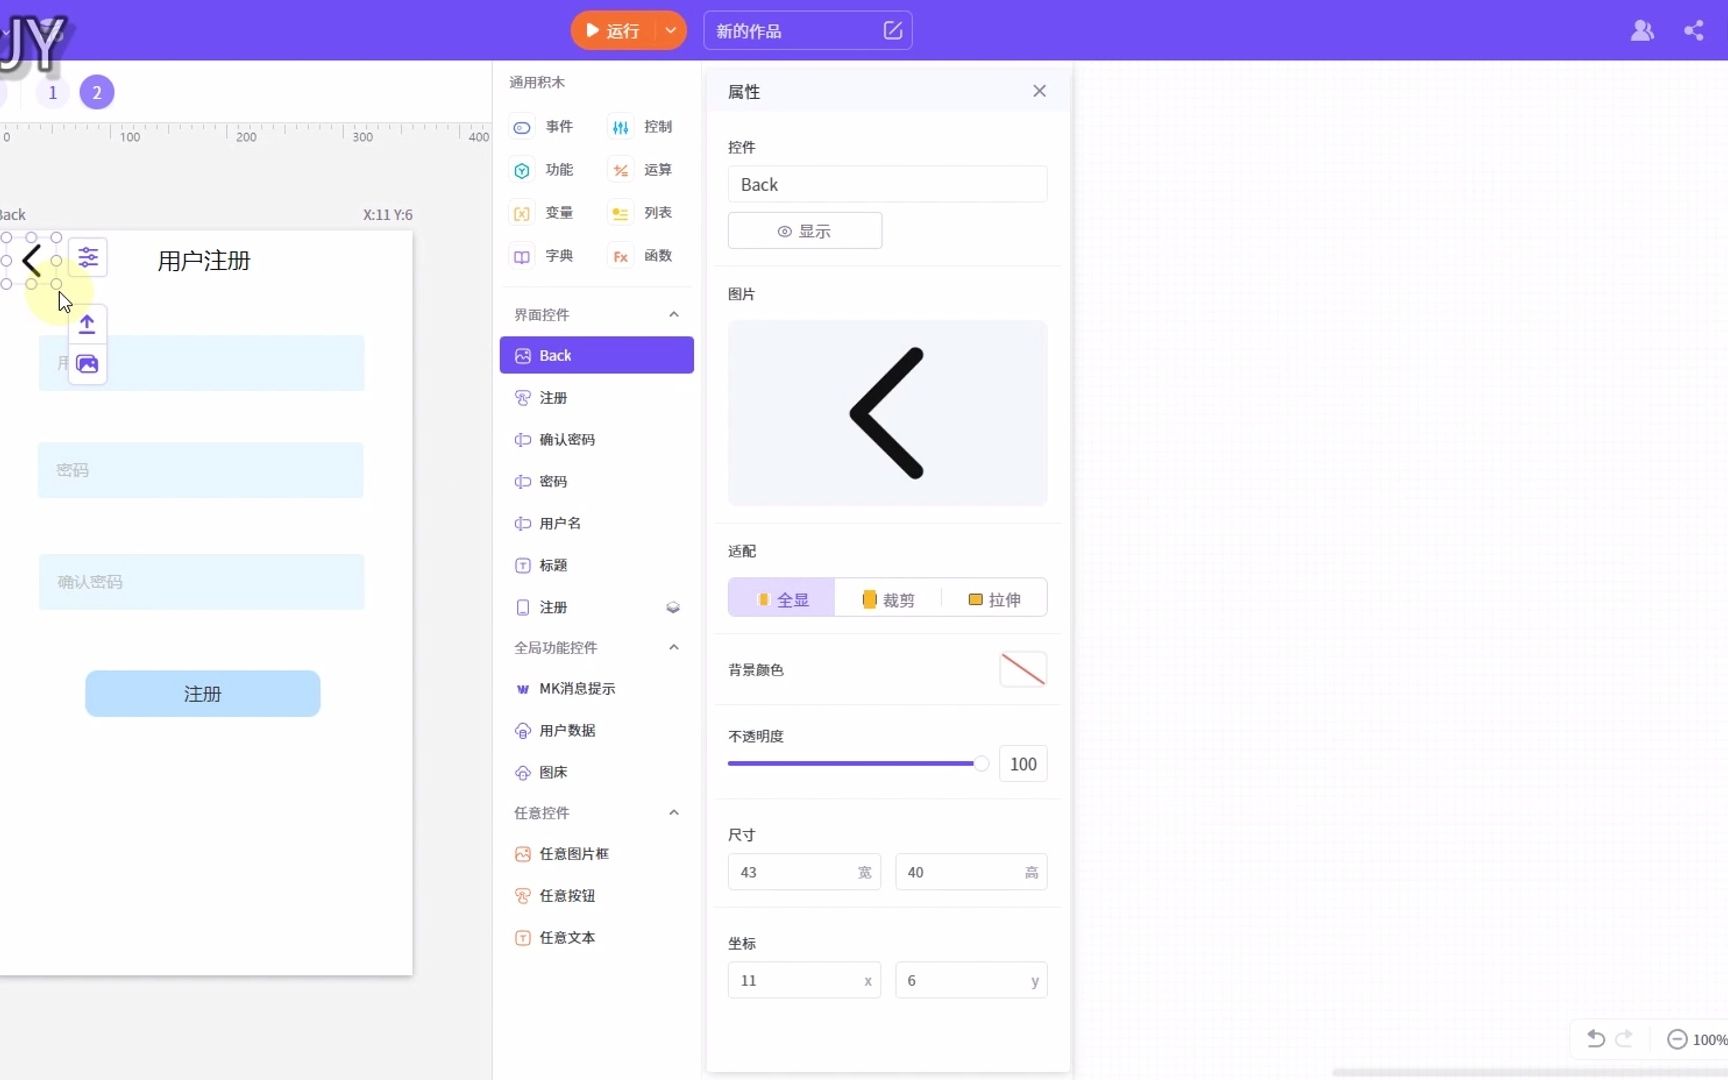The height and width of the screenshot is (1080, 1728).
Task: Select MK消息提示 global widget
Action: 597,689
